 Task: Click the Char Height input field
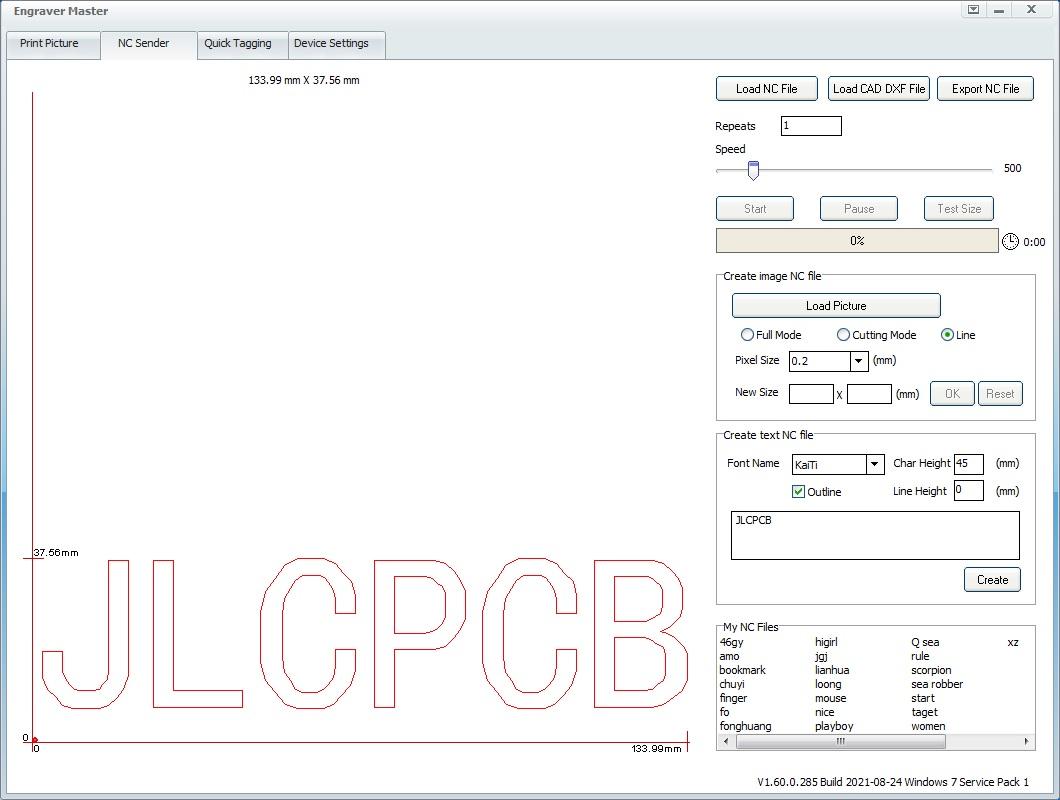(x=968, y=464)
